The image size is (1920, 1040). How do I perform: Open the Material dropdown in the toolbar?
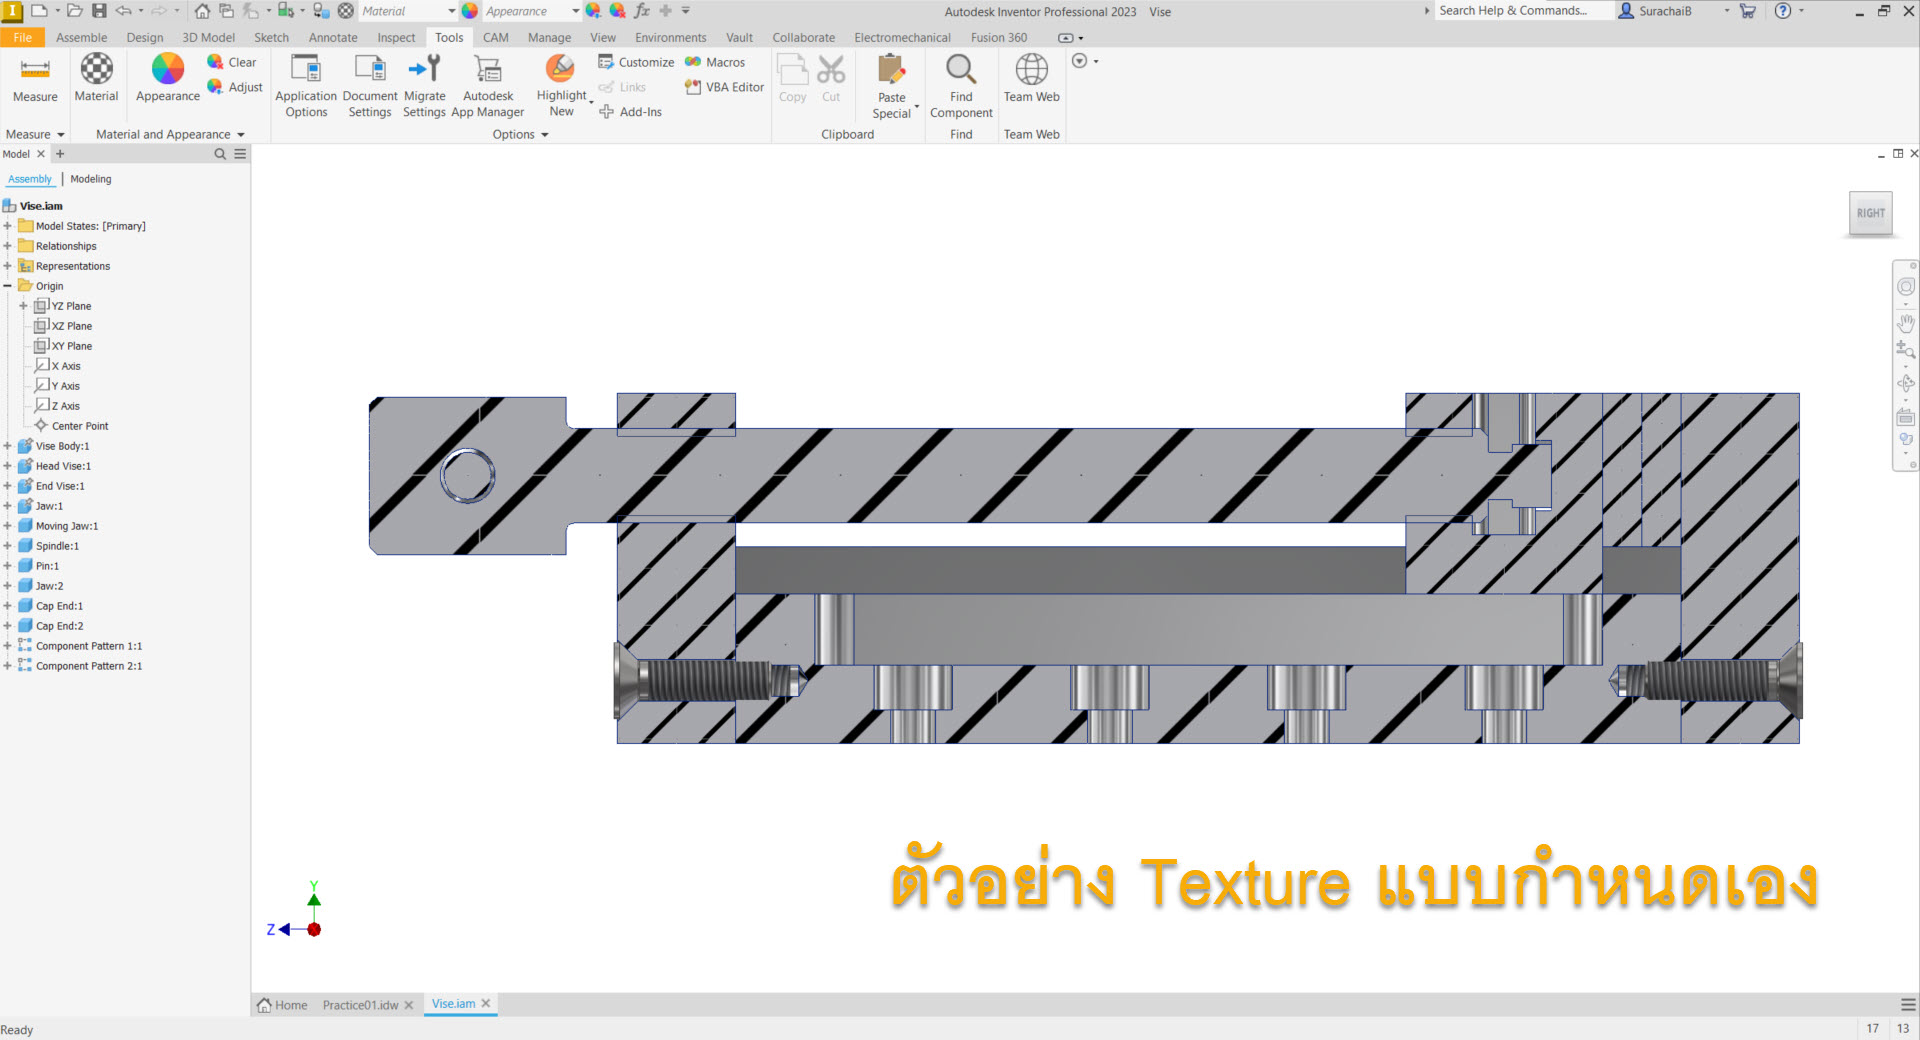[x=451, y=11]
